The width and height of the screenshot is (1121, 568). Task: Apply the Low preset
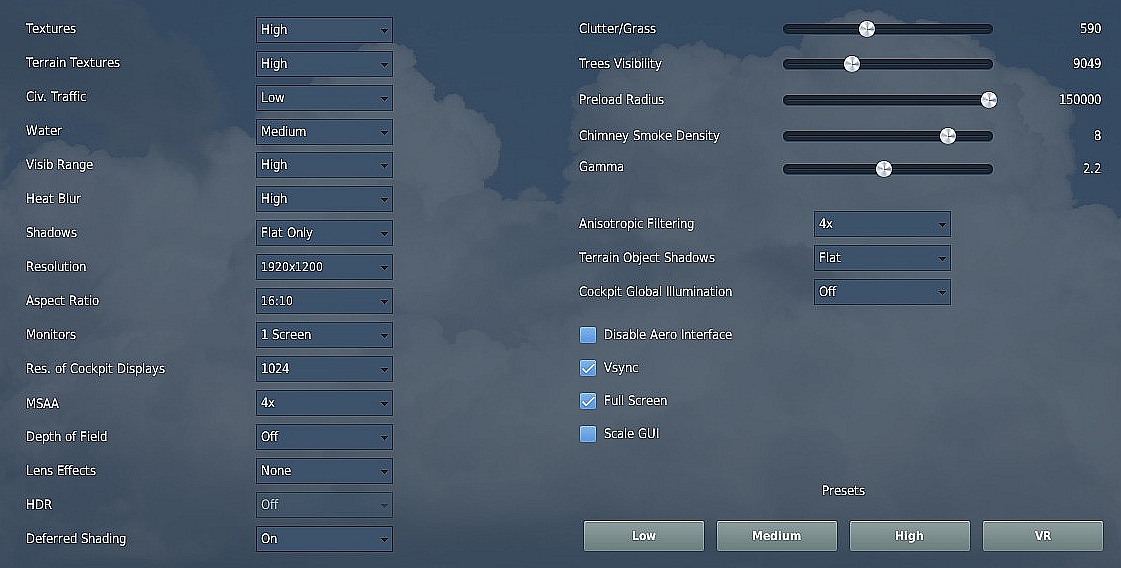pos(643,536)
